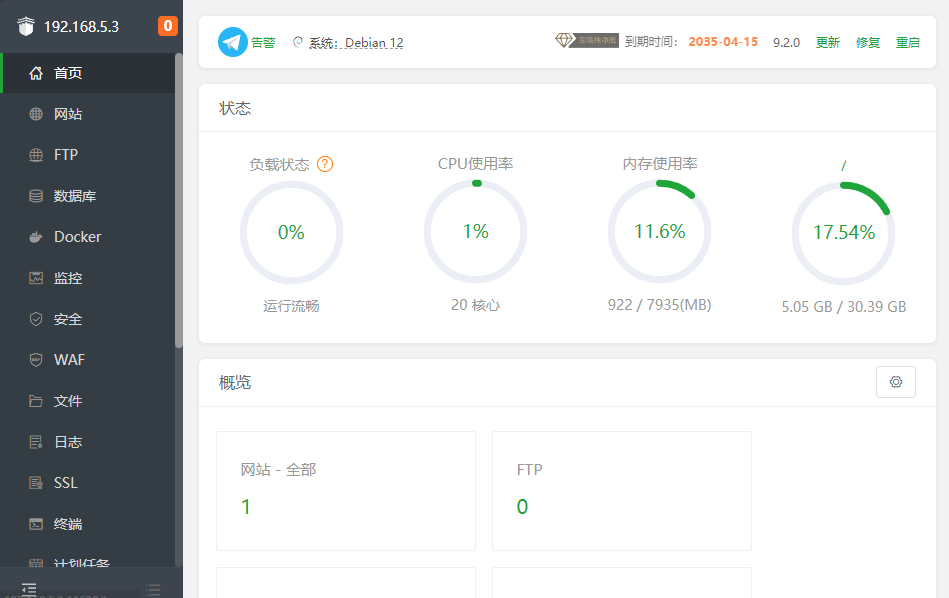Open the 概览 panel settings gear icon
The width and height of the screenshot is (949, 598).
(895, 381)
